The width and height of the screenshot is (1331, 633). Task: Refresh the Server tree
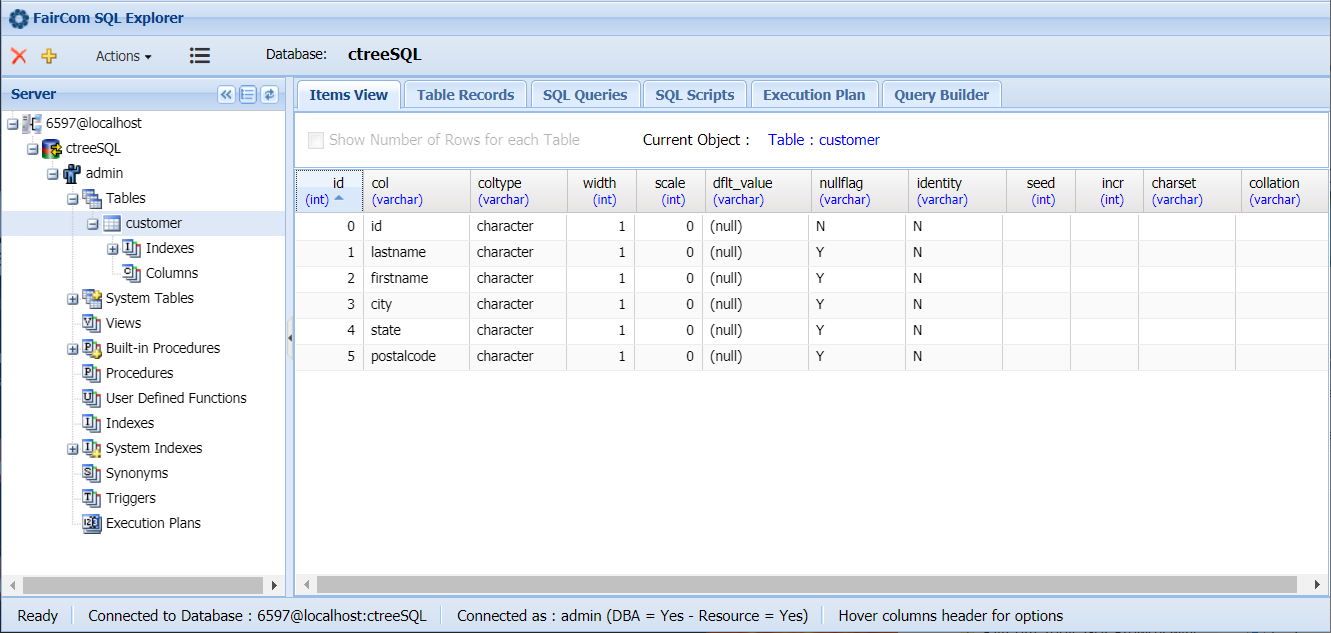tap(268, 94)
